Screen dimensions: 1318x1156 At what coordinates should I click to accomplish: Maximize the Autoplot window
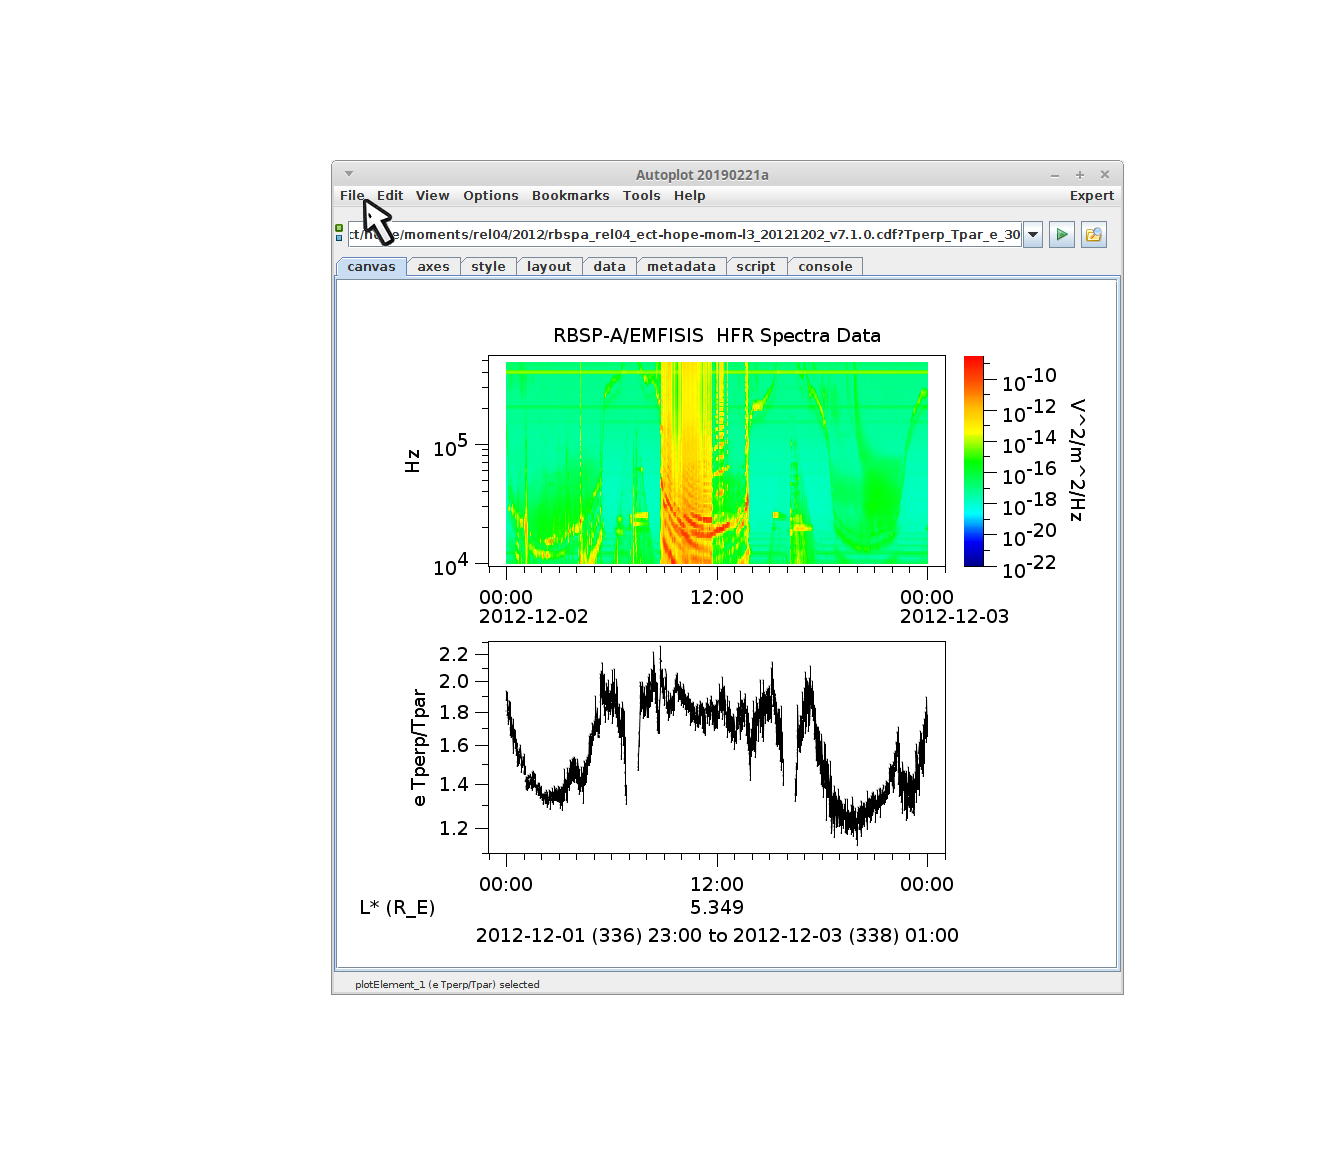(x=1079, y=175)
